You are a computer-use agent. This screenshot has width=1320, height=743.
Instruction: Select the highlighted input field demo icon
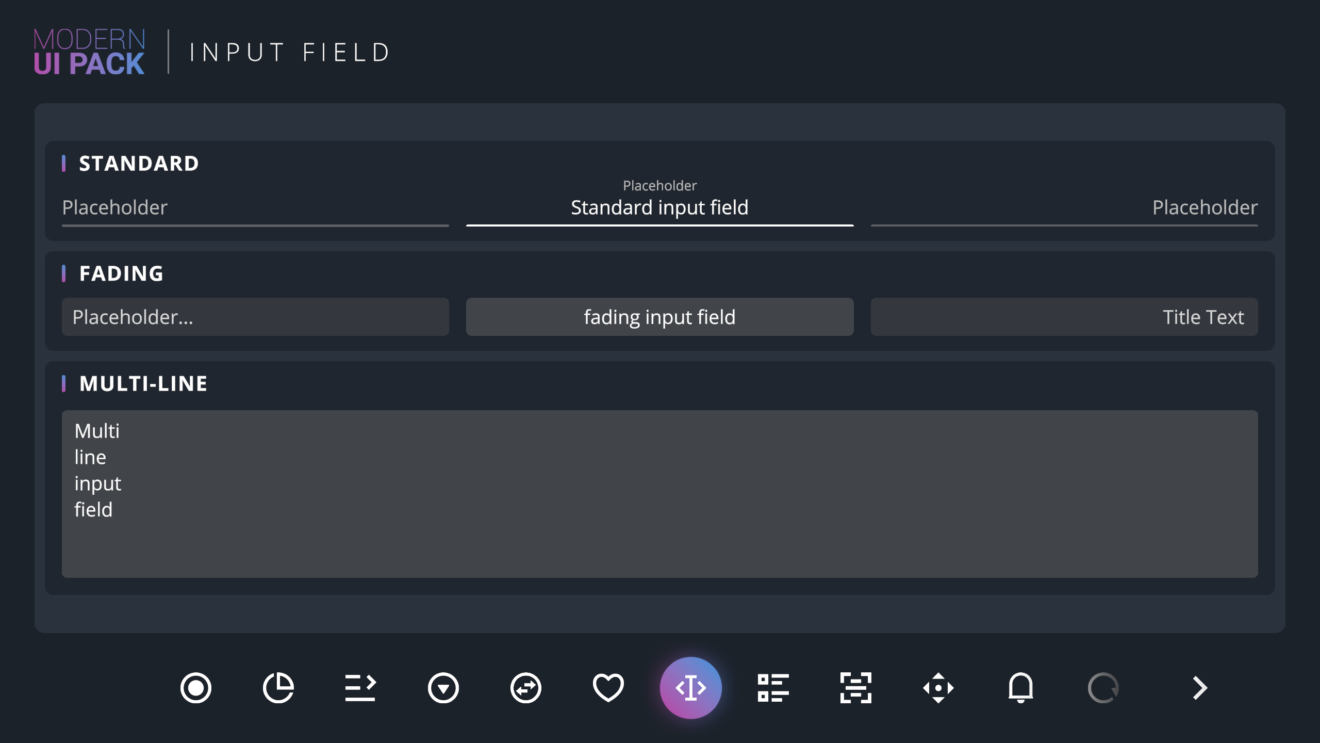tap(690, 688)
